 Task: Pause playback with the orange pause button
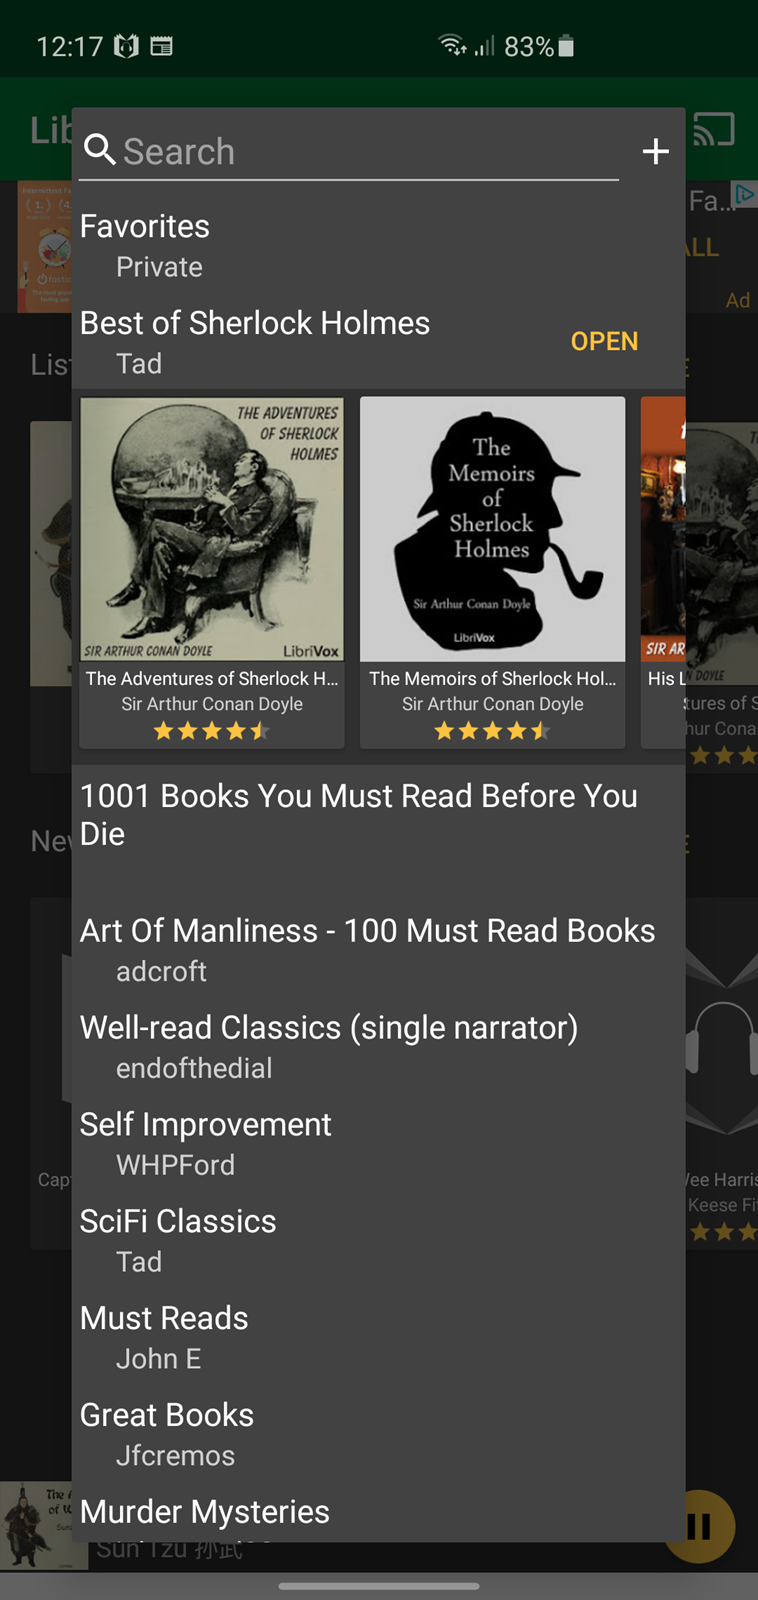pyautogui.click(x=700, y=1527)
